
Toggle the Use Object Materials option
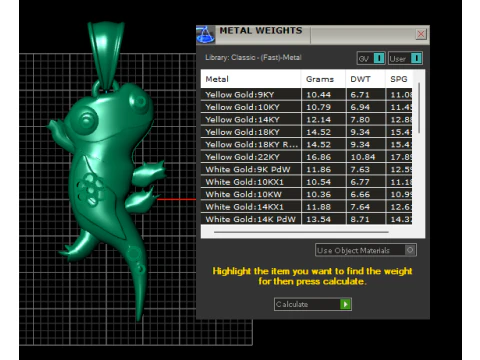click(366, 250)
